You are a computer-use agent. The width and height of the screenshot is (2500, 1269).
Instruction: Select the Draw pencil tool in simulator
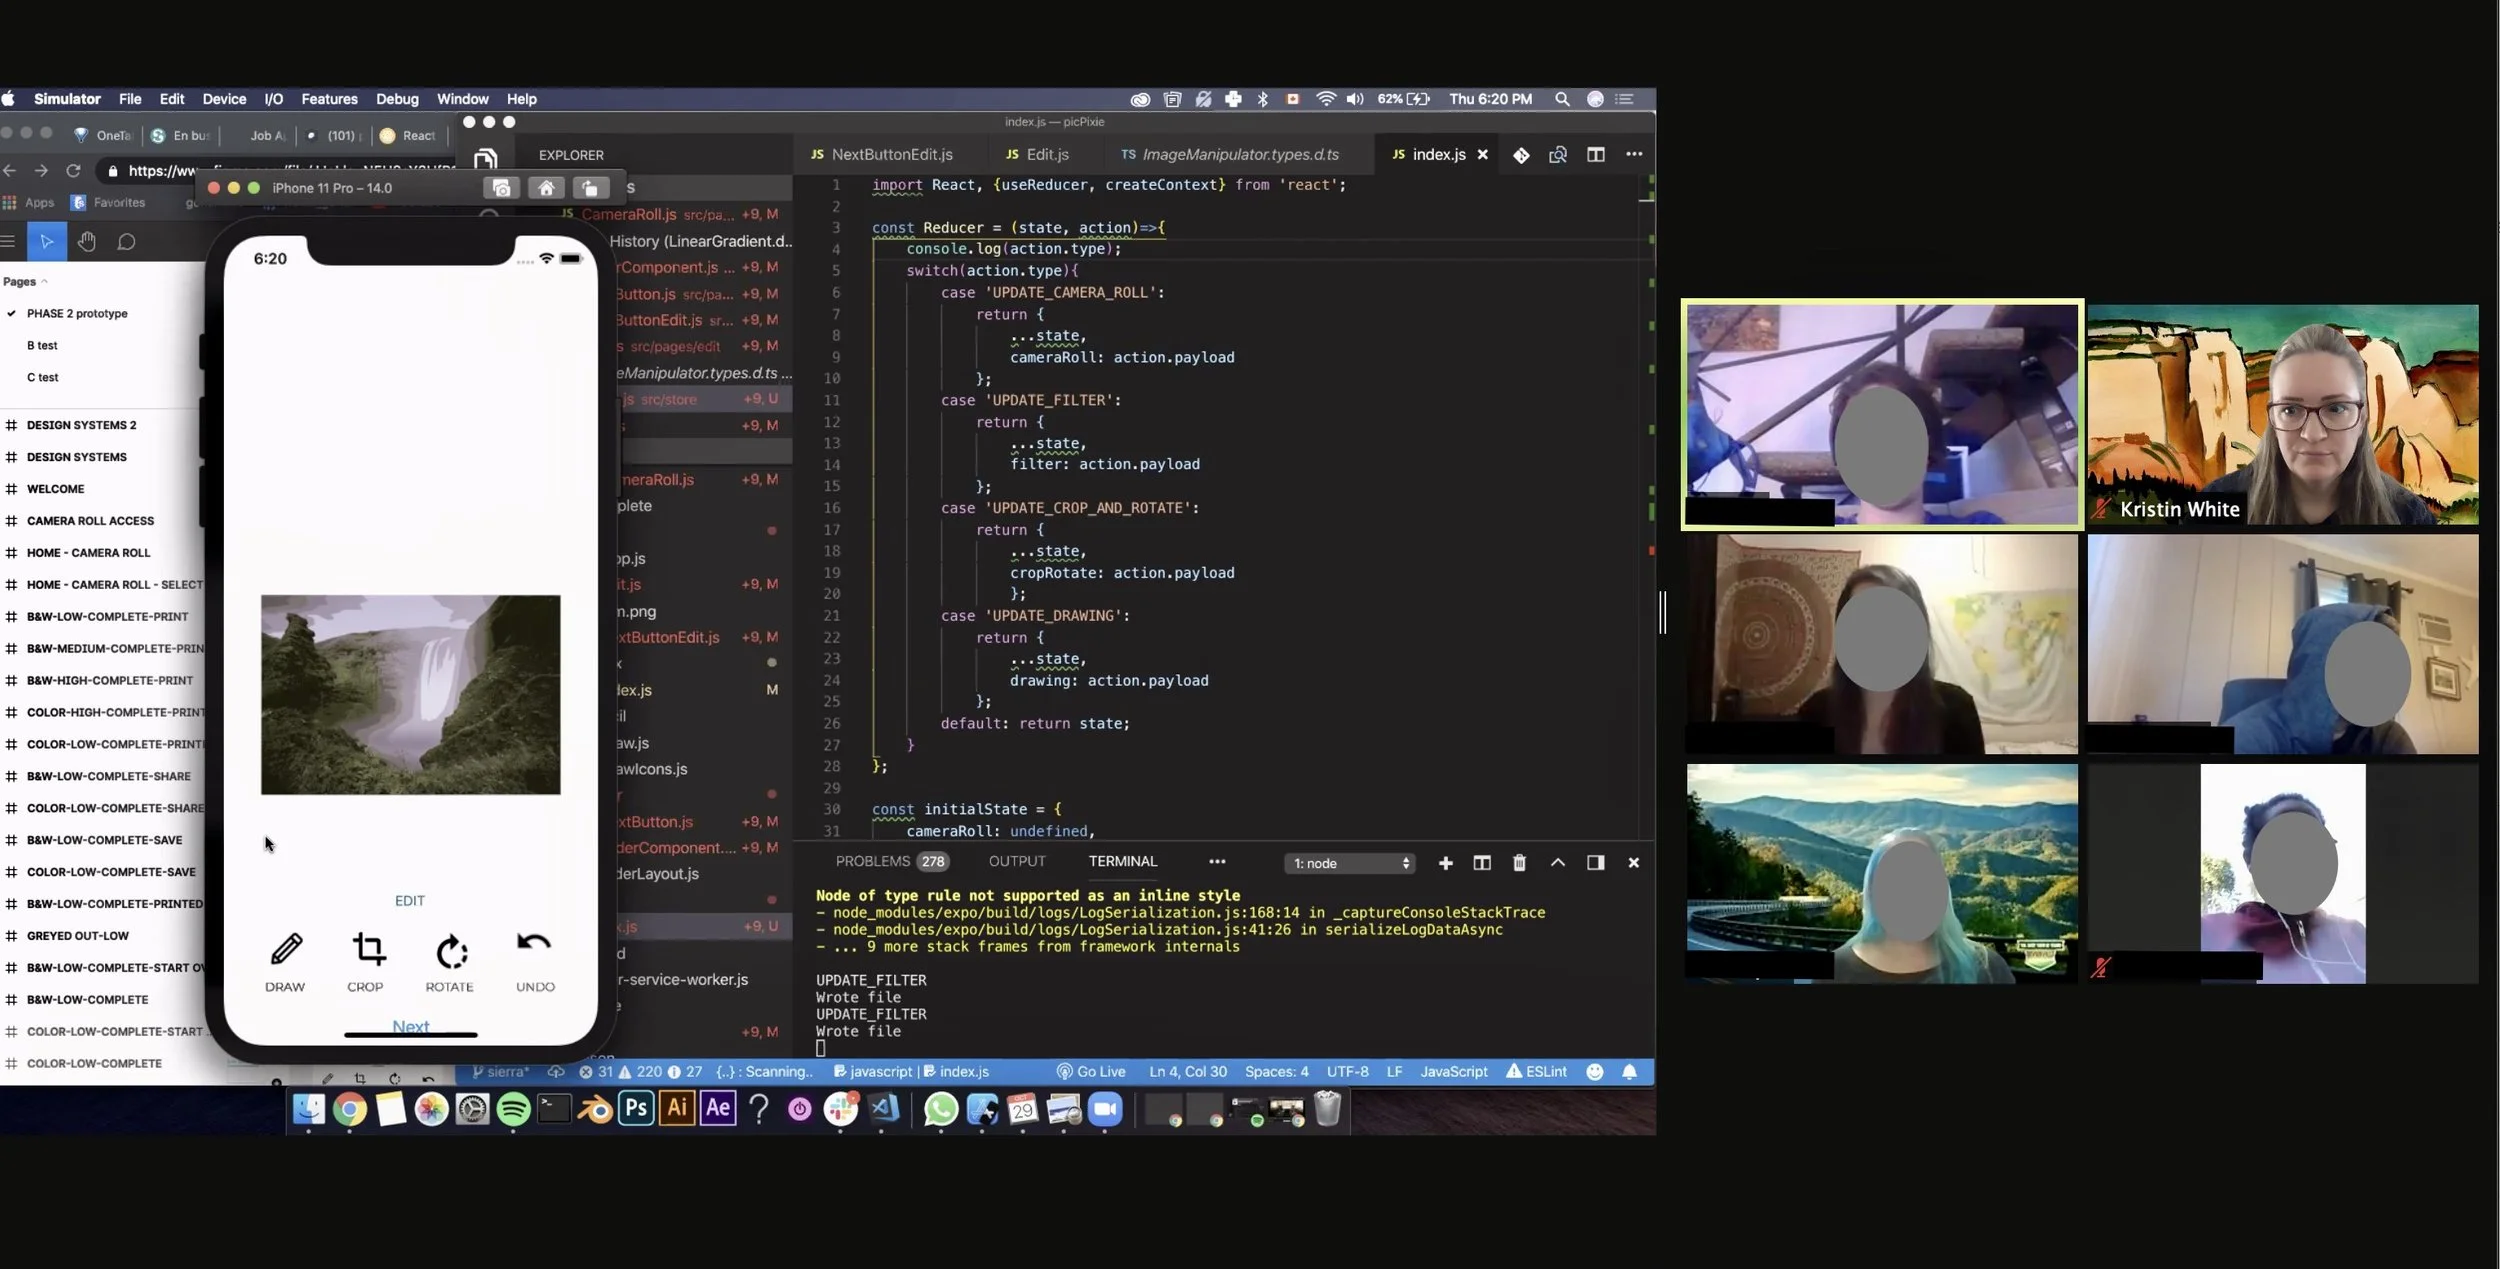click(286, 949)
